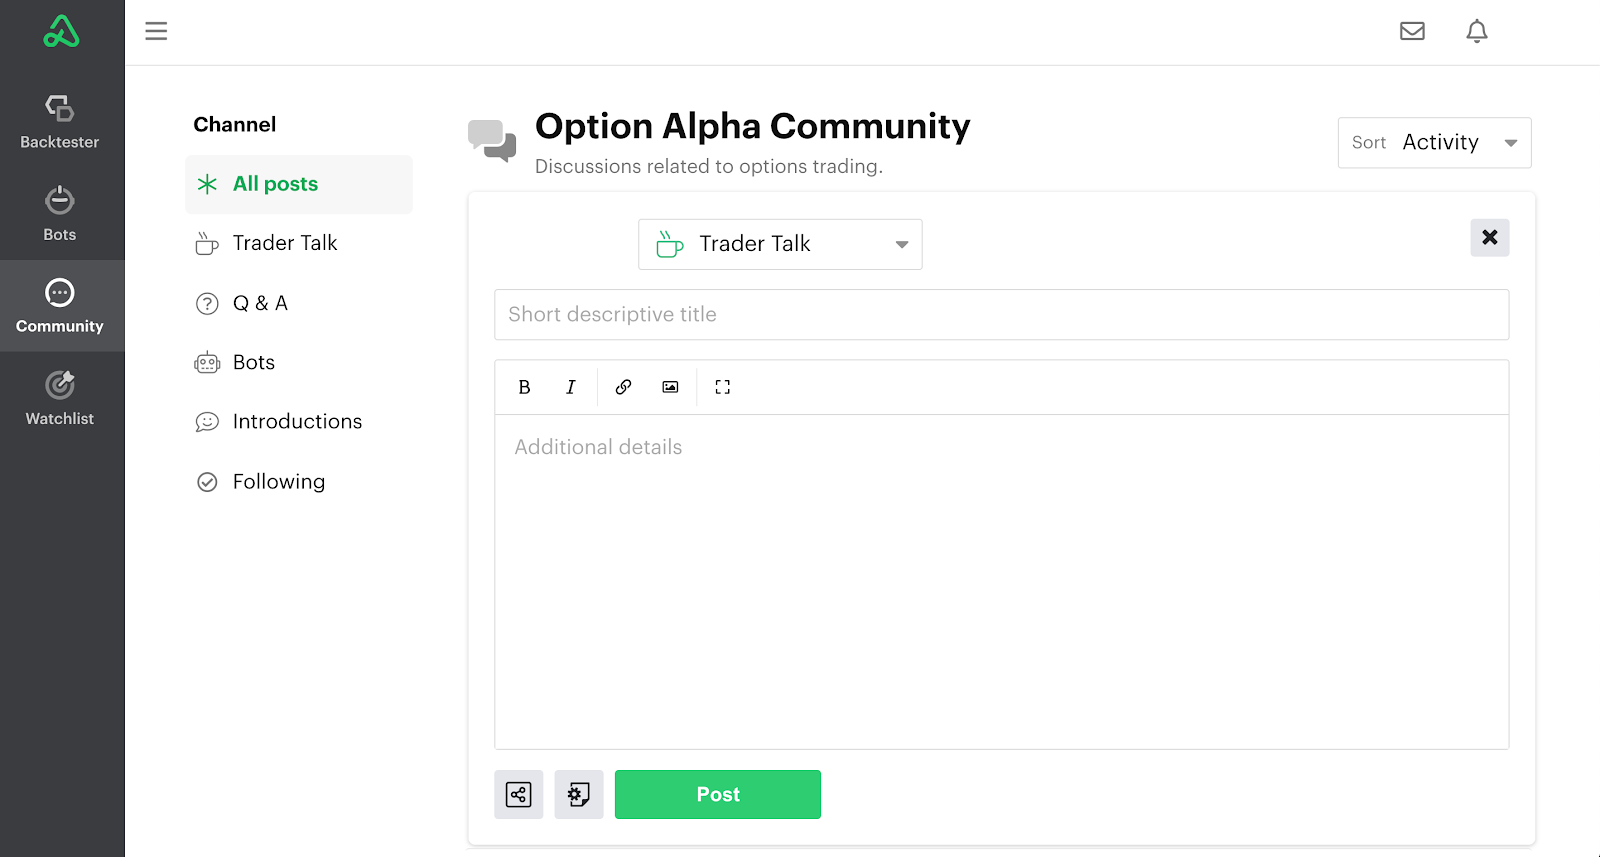Viewport: 1600px width, 857px height.
Task: Insert an image in the post
Action: click(x=670, y=387)
